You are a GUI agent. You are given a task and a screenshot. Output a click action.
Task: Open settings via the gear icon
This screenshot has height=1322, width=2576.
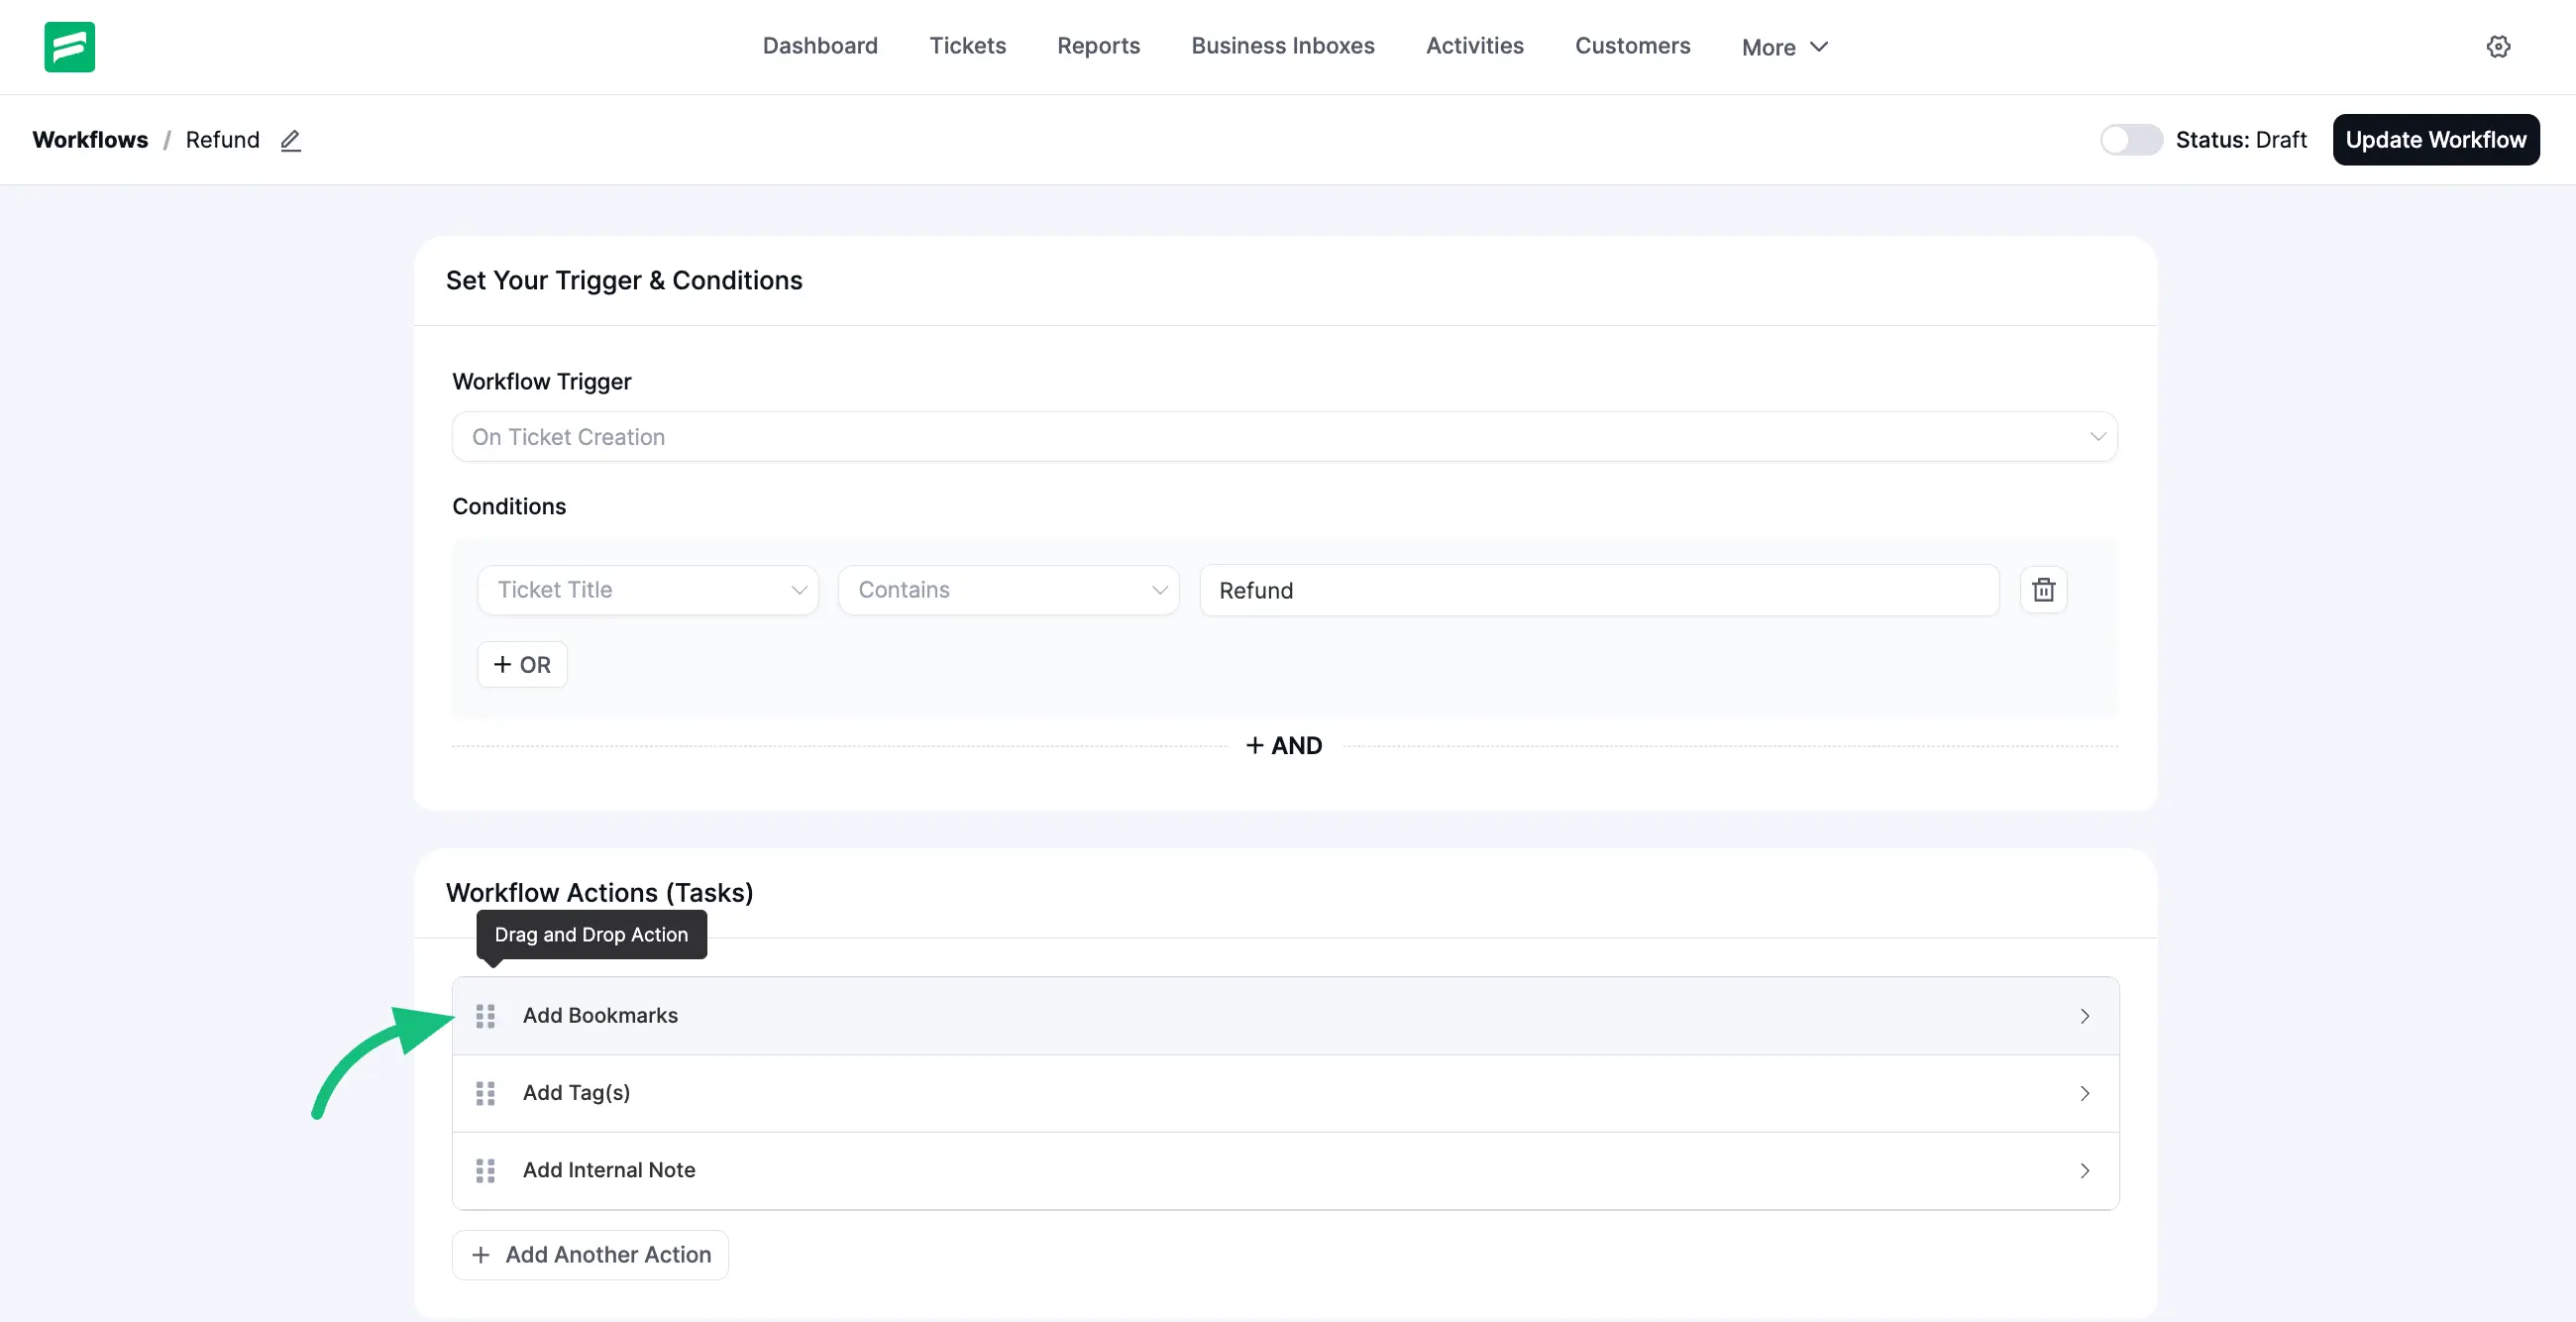2499,46
